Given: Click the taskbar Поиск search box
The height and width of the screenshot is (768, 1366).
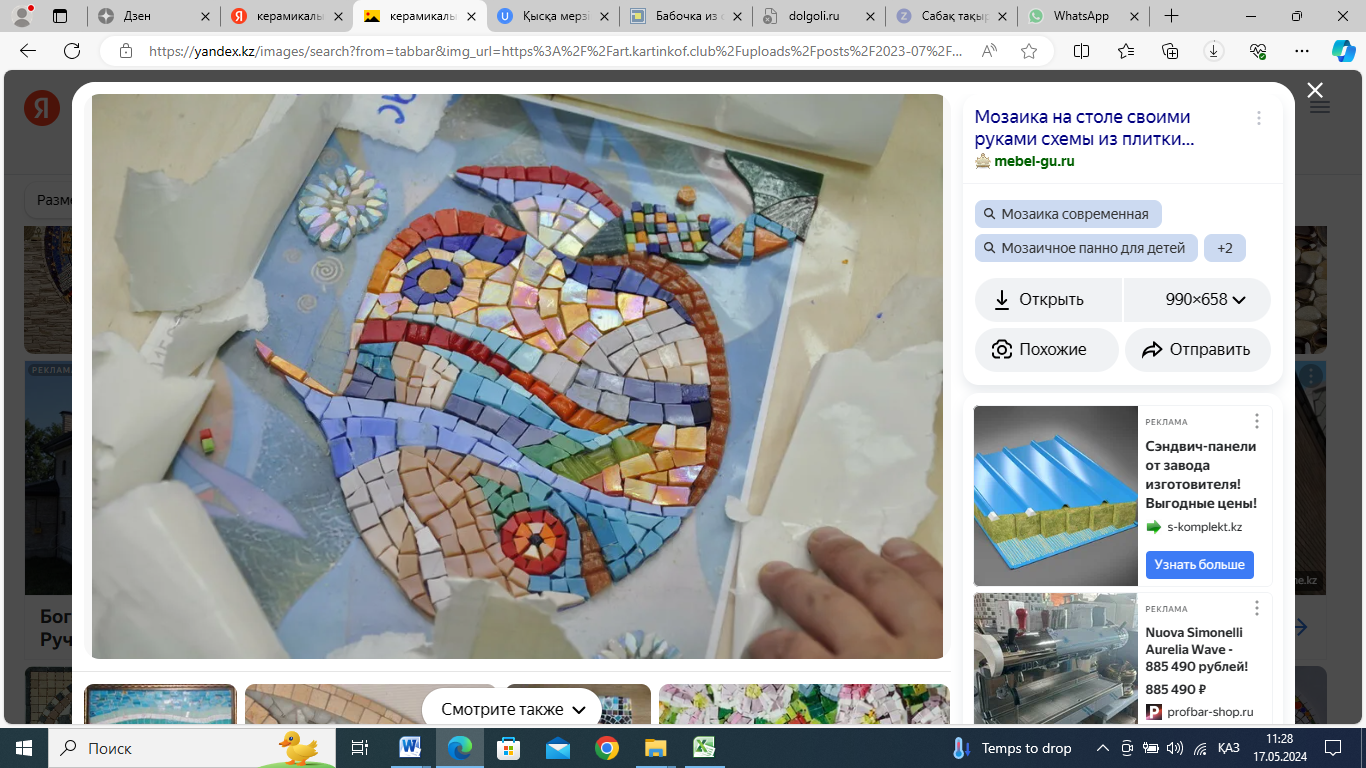Looking at the screenshot, I should tap(190, 748).
